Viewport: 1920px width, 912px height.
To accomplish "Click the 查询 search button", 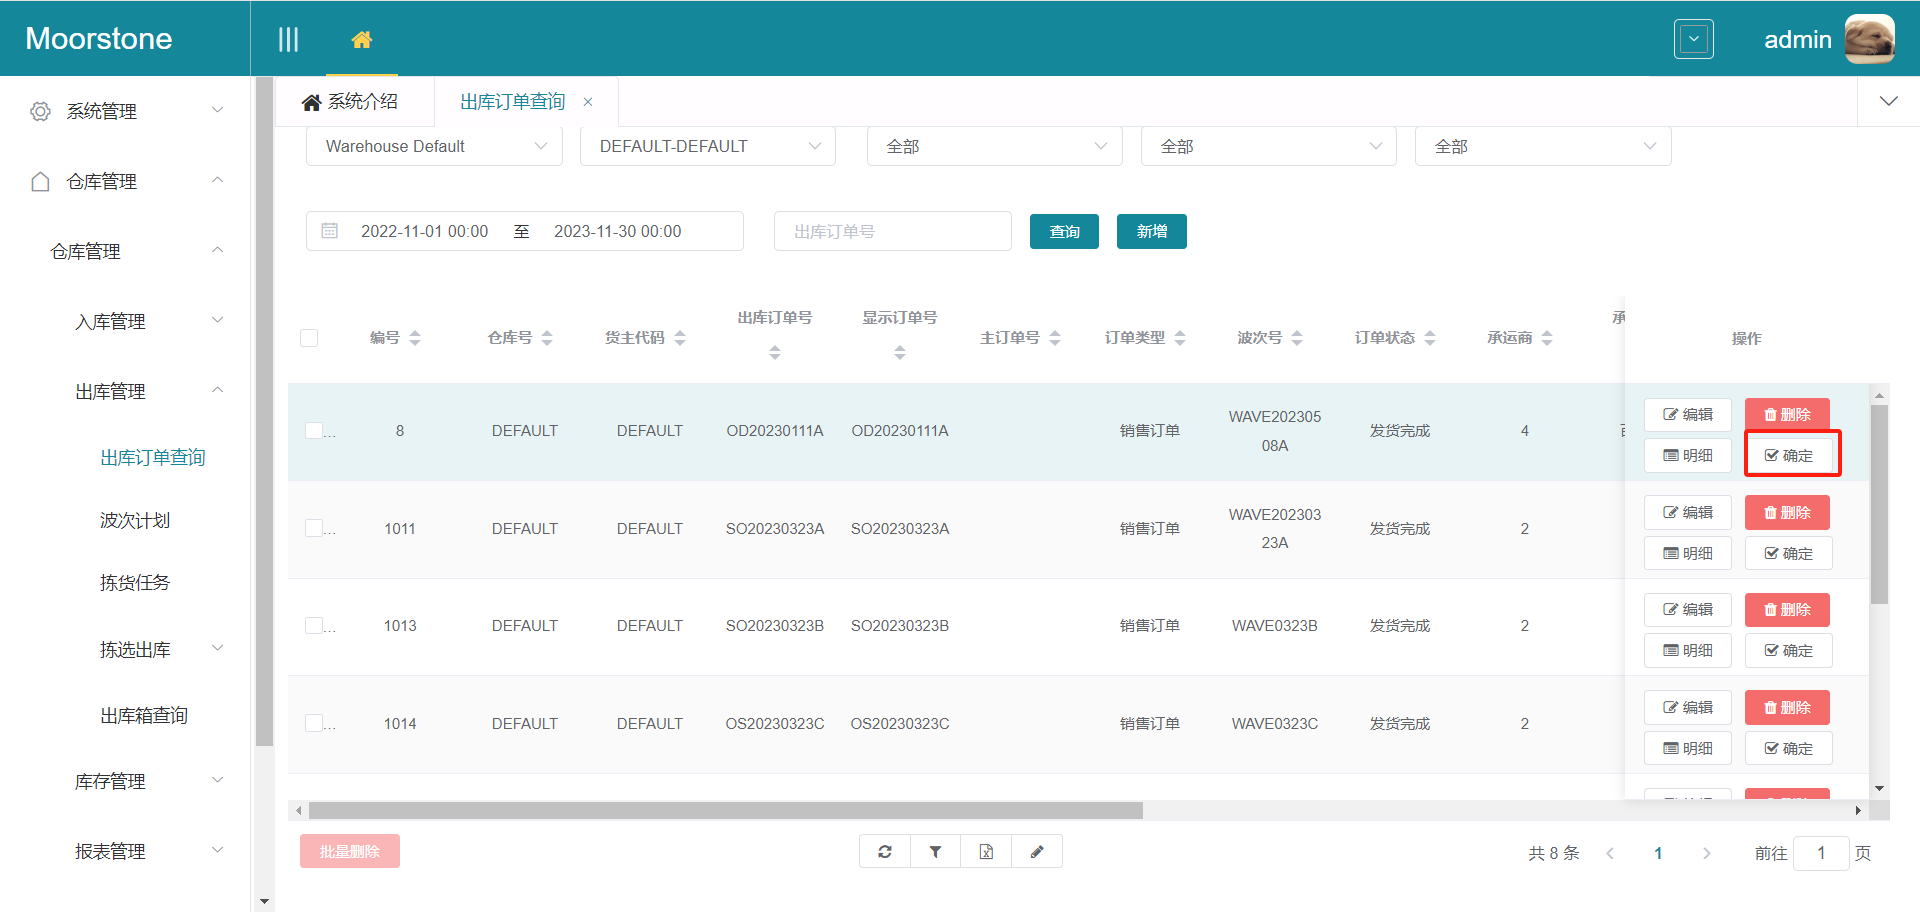I will click(1064, 232).
